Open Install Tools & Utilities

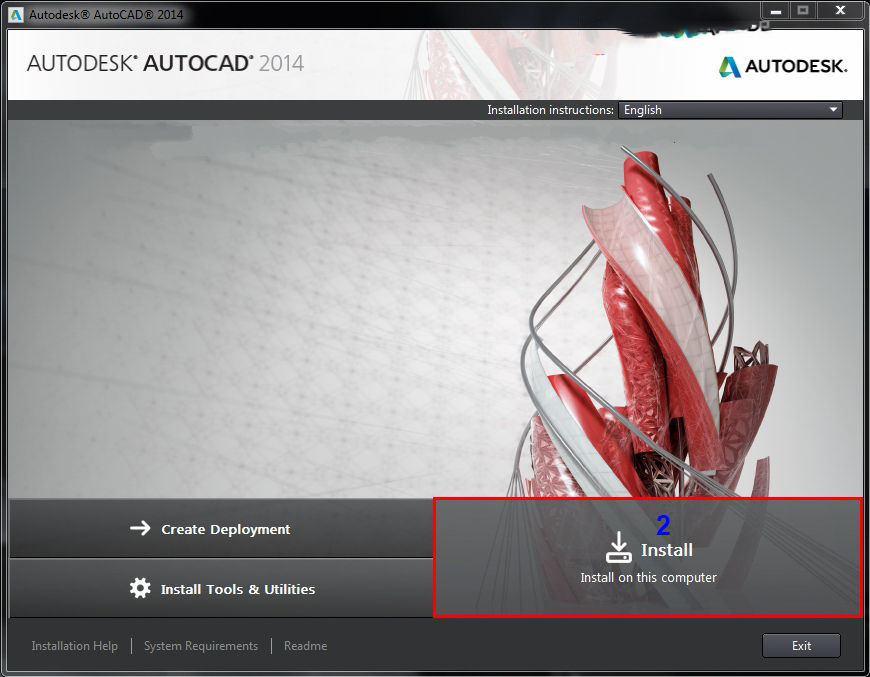coord(221,588)
